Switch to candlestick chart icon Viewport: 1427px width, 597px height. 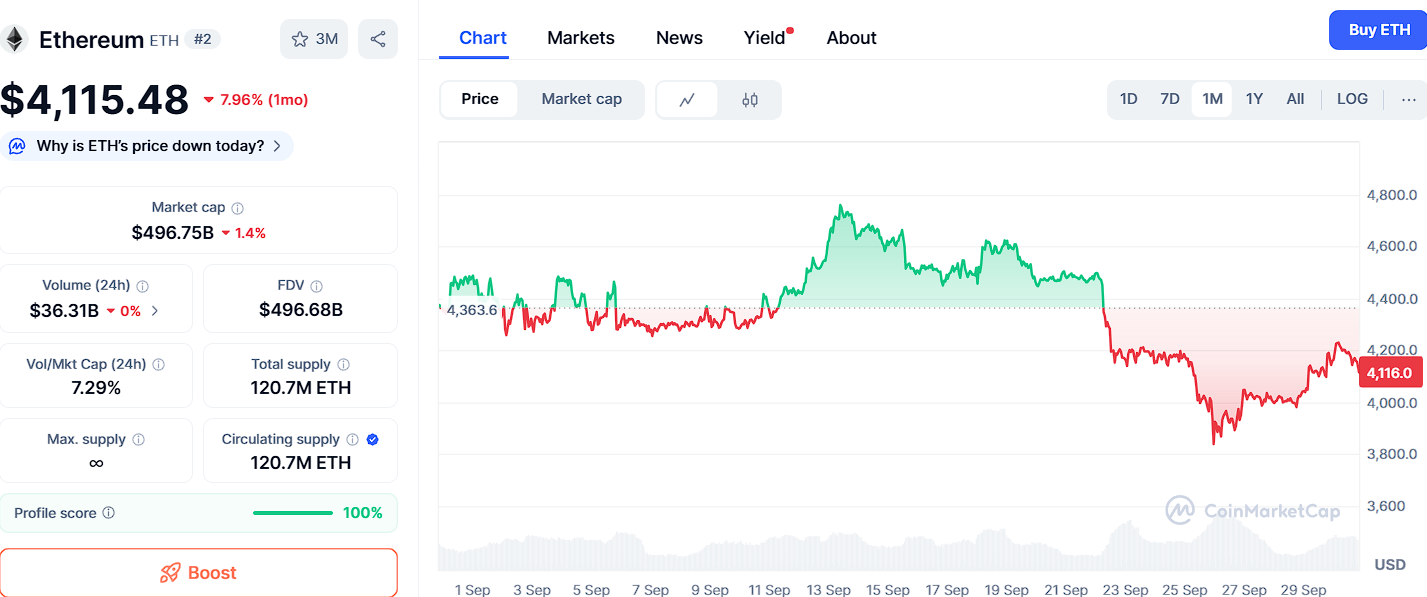point(750,100)
